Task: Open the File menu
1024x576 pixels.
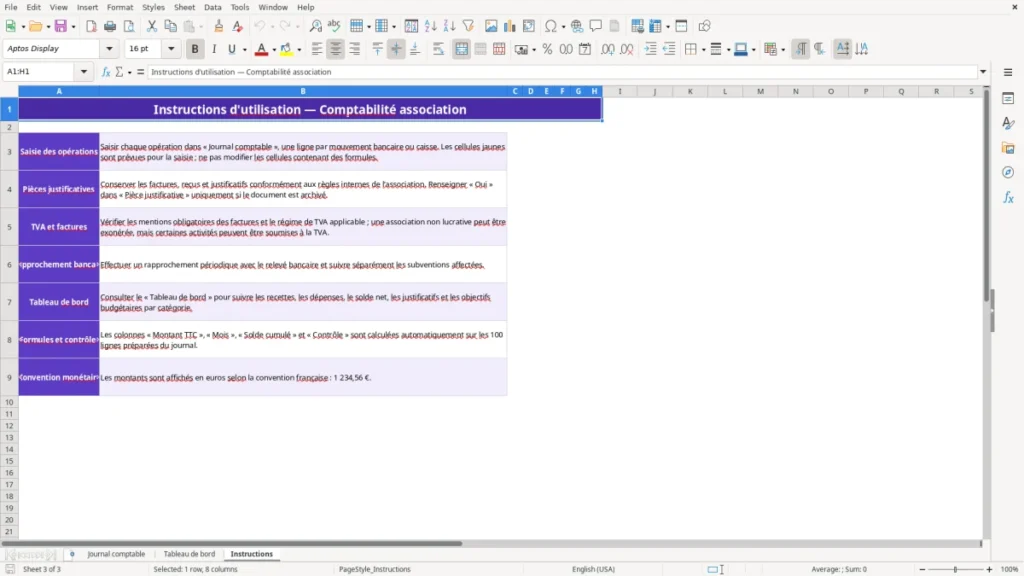Action: (x=11, y=7)
